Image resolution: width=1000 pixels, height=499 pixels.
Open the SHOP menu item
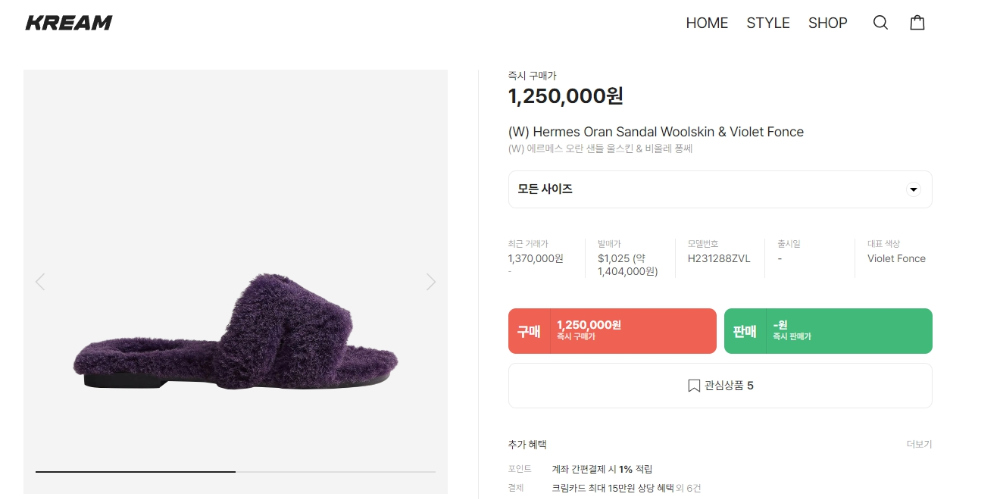(828, 23)
